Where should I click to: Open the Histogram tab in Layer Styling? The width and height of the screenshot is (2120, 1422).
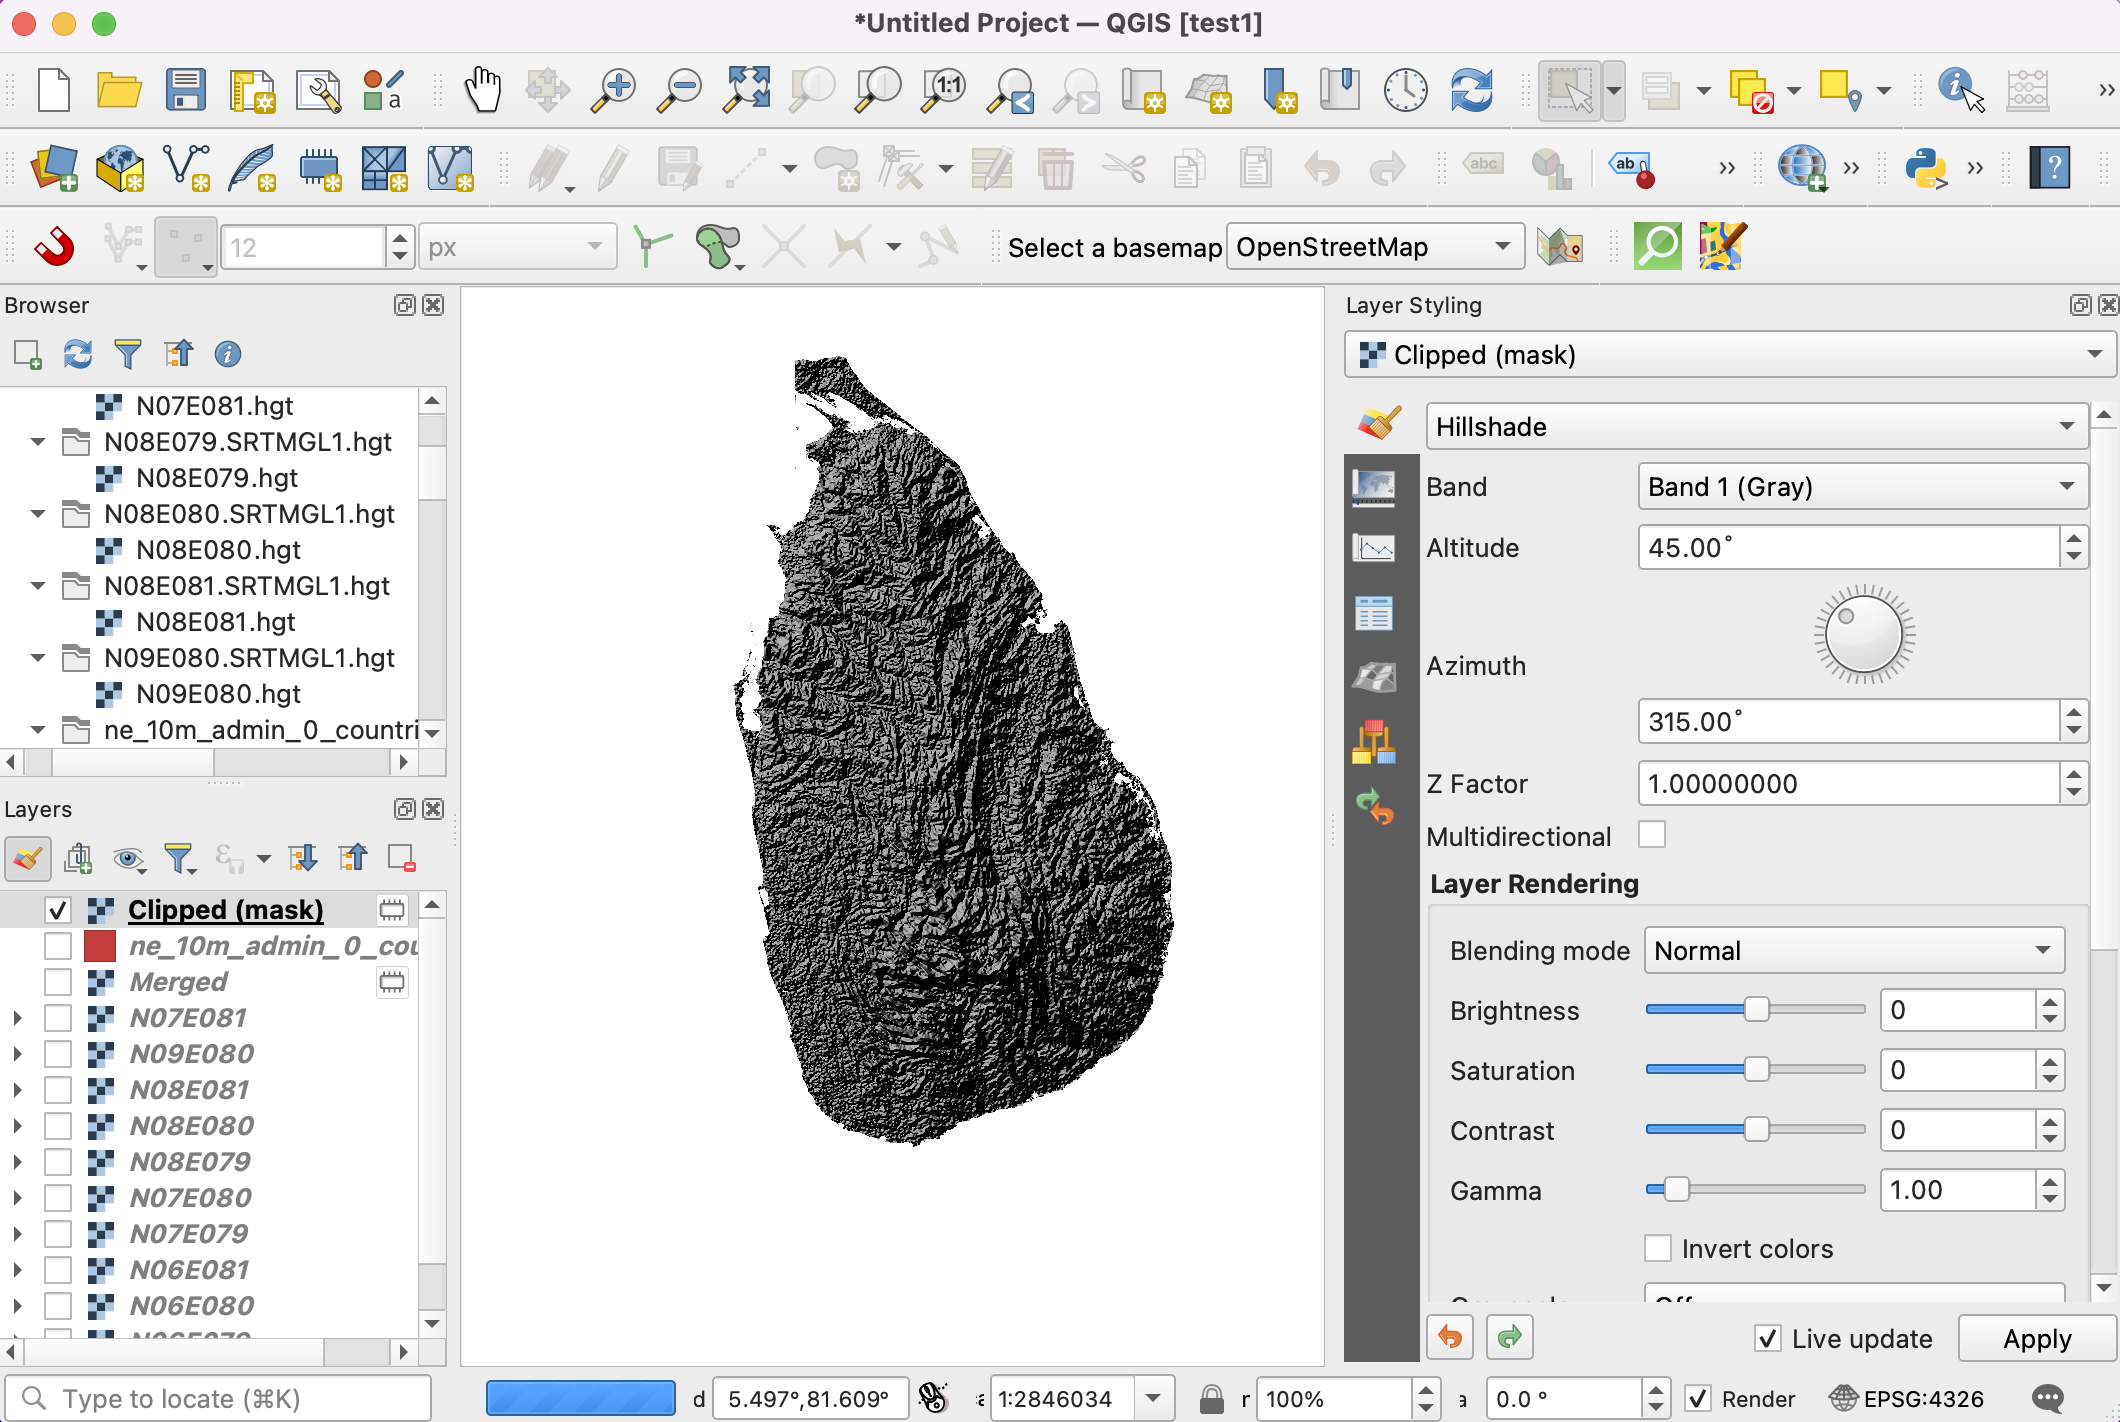click(1374, 548)
